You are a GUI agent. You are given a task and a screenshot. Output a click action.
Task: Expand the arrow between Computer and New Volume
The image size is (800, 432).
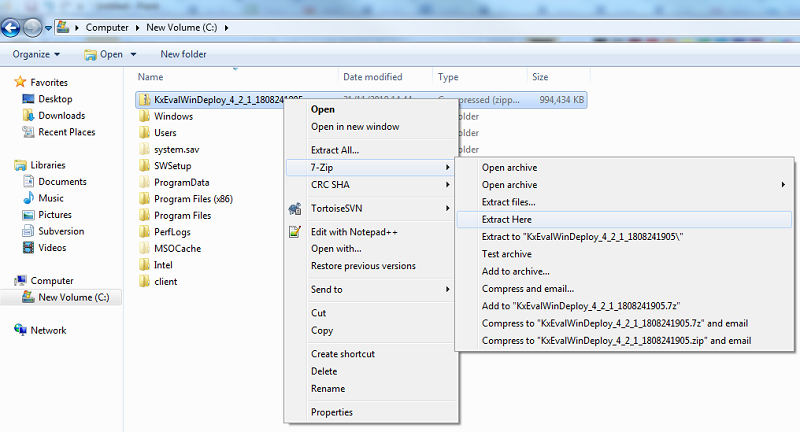(x=137, y=28)
